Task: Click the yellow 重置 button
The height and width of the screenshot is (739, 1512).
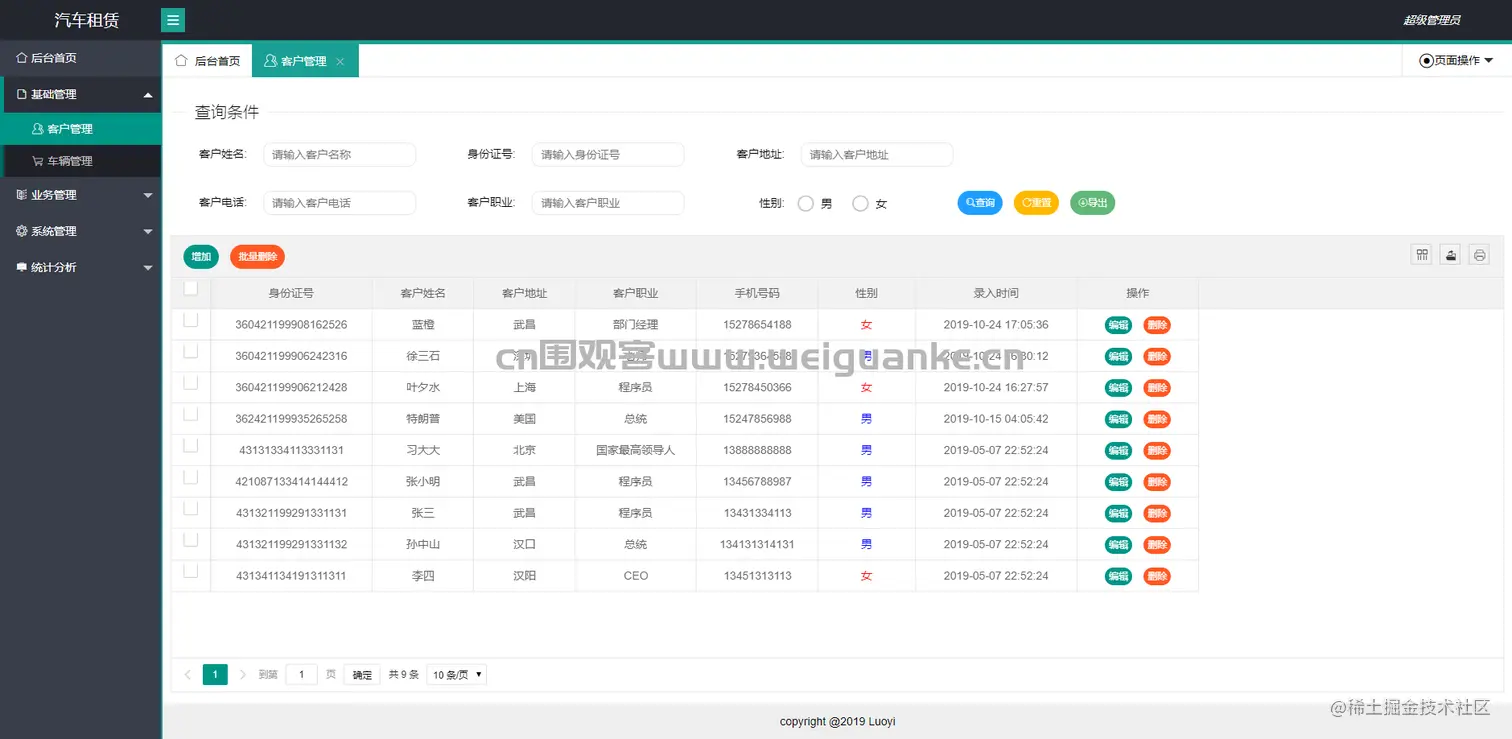Action: click(x=1036, y=203)
